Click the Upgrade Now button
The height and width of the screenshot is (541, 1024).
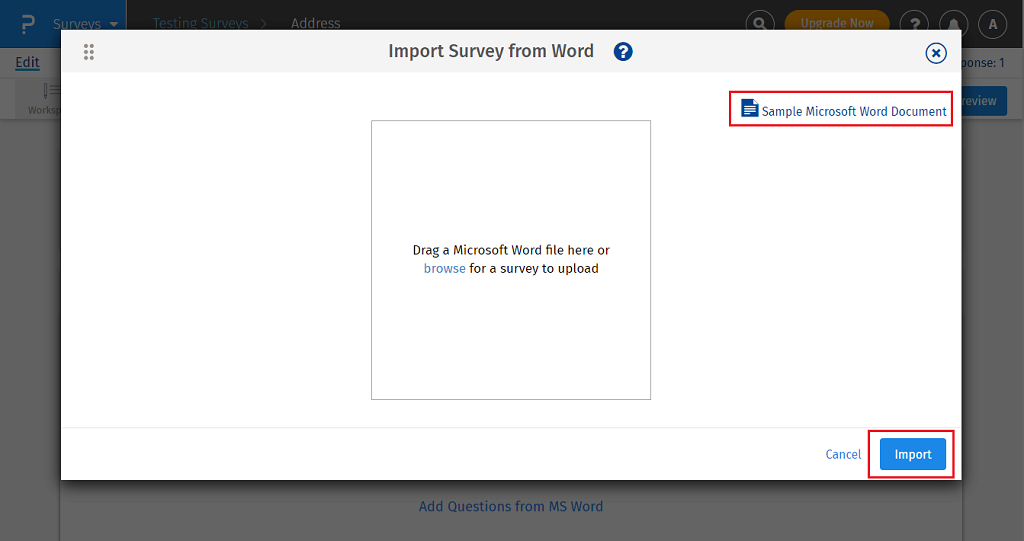[x=837, y=23]
